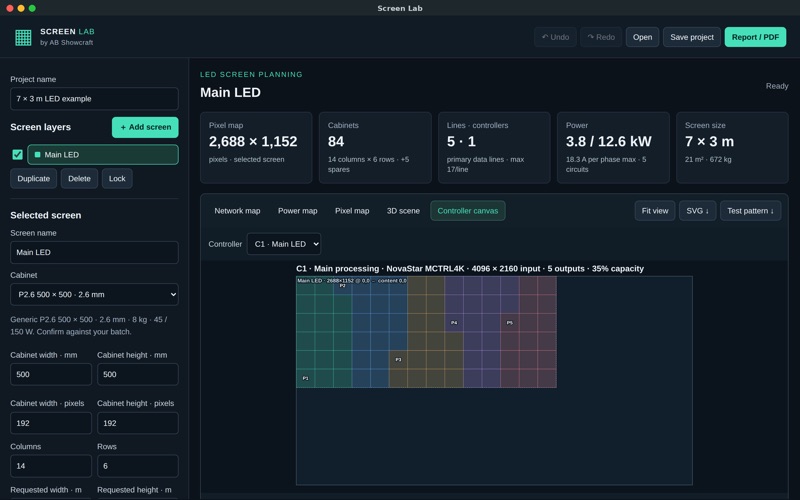The image size is (800, 500).
Task: Generate the Report / PDF
Action: point(755,37)
